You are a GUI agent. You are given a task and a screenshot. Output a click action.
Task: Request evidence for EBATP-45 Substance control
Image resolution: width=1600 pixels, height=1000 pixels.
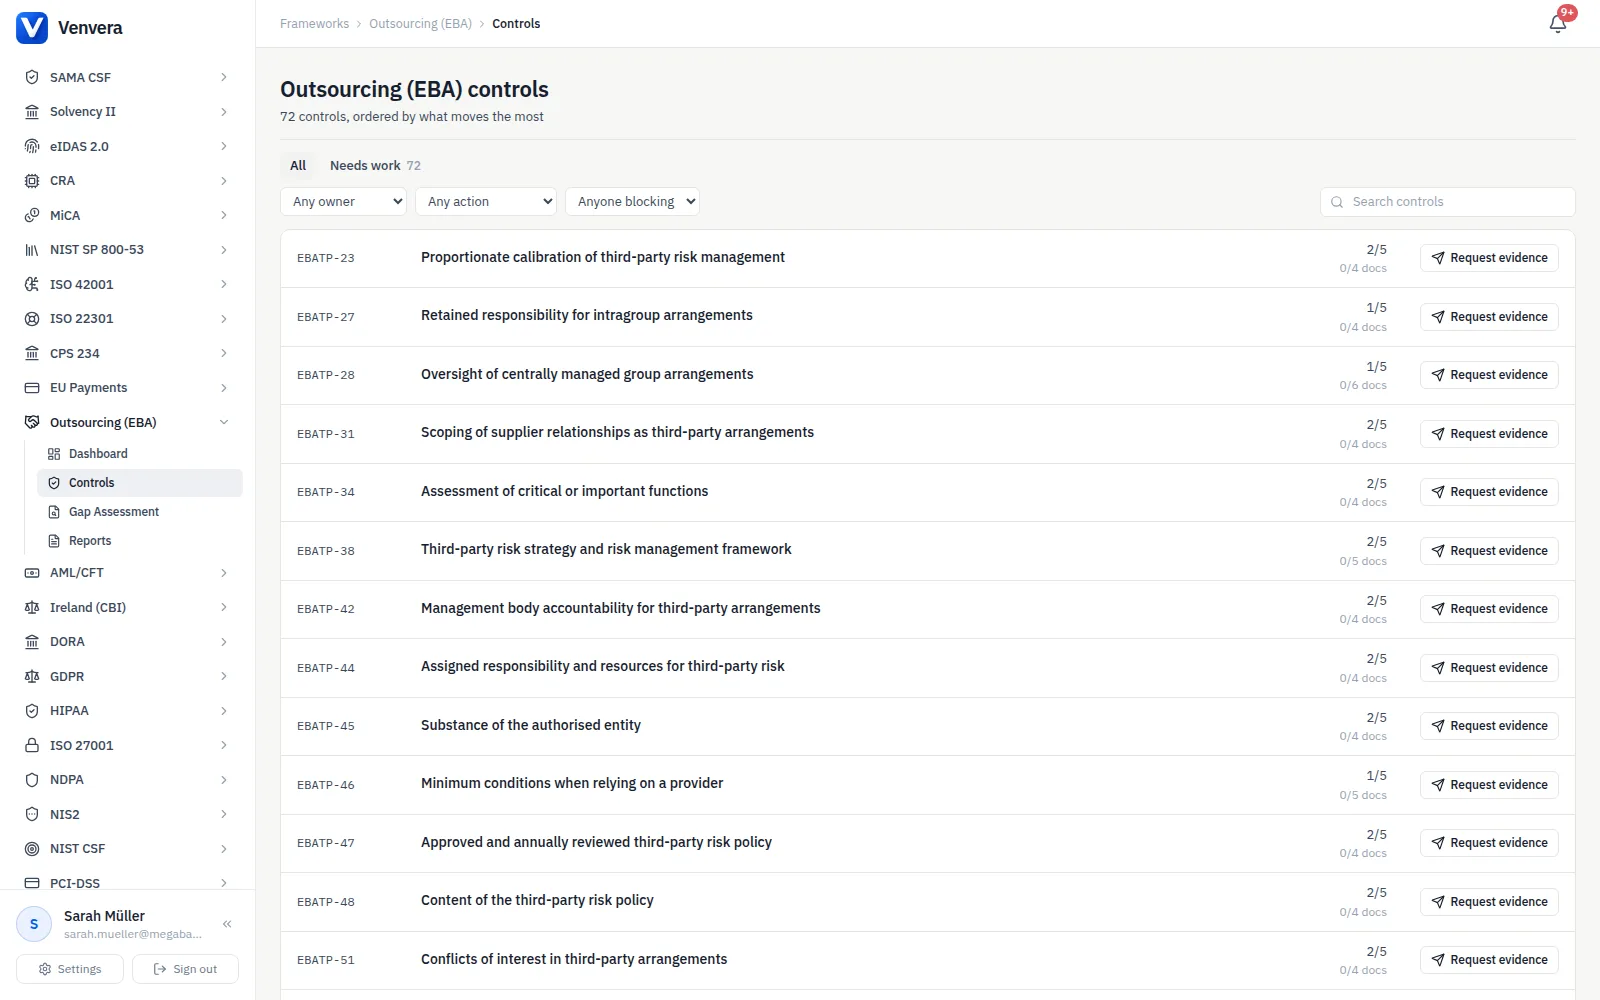pyautogui.click(x=1489, y=726)
